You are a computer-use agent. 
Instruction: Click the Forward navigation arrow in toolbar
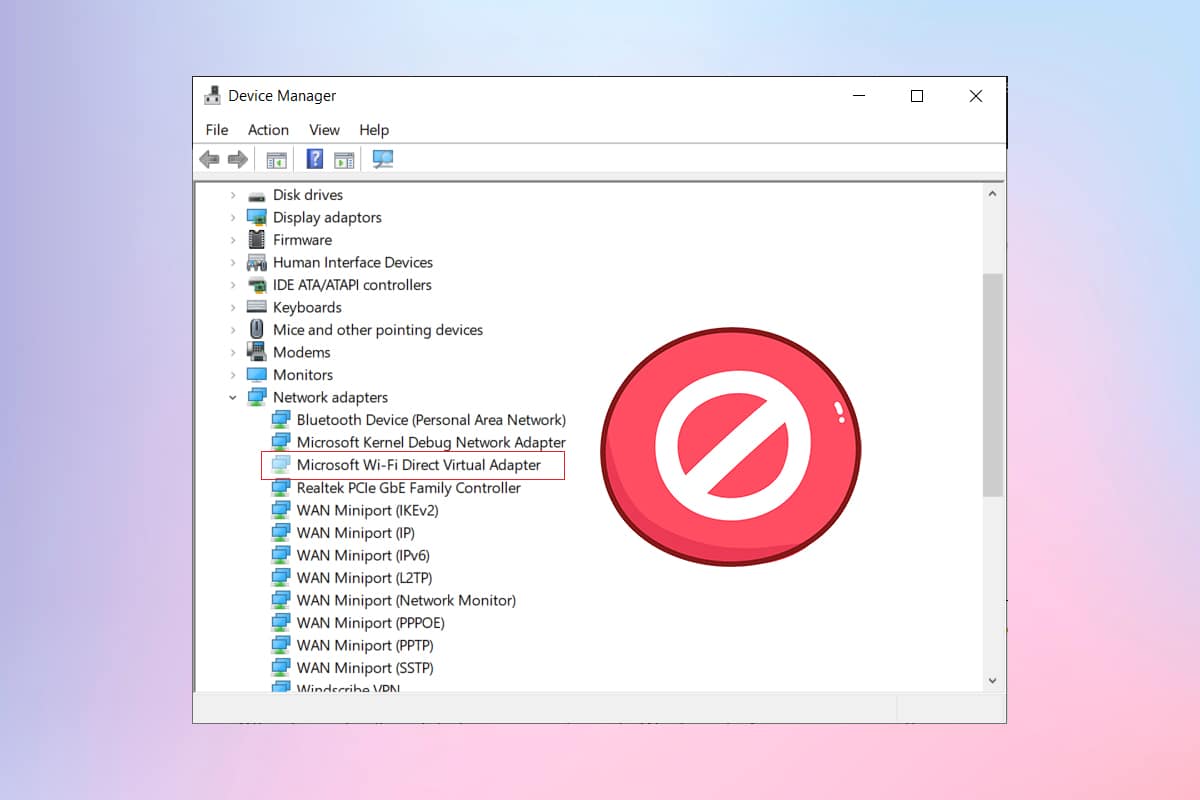pos(237,159)
